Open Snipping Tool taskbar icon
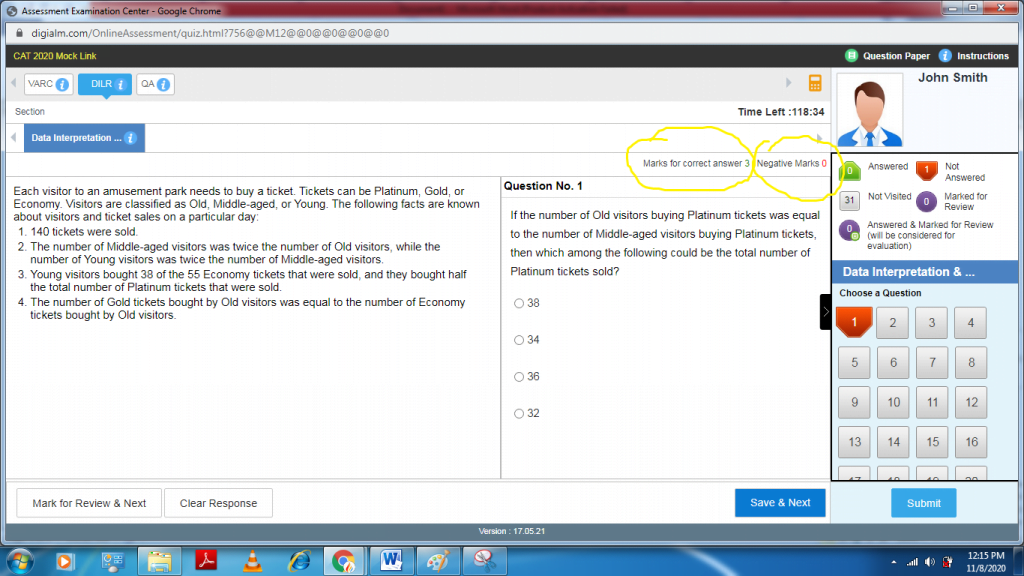Screen dimensions: 1024x576 point(485,560)
